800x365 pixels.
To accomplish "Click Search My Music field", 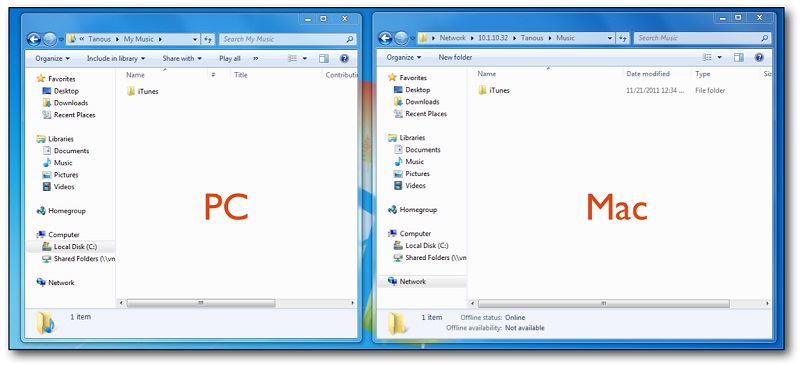I will click(x=287, y=39).
